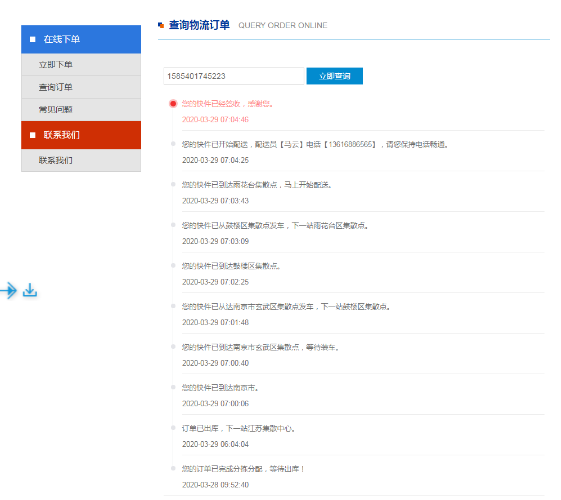Viewport: 561px width, 500px height.
Task: Open the 立即下单 sidebar item
Action: (81, 65)
